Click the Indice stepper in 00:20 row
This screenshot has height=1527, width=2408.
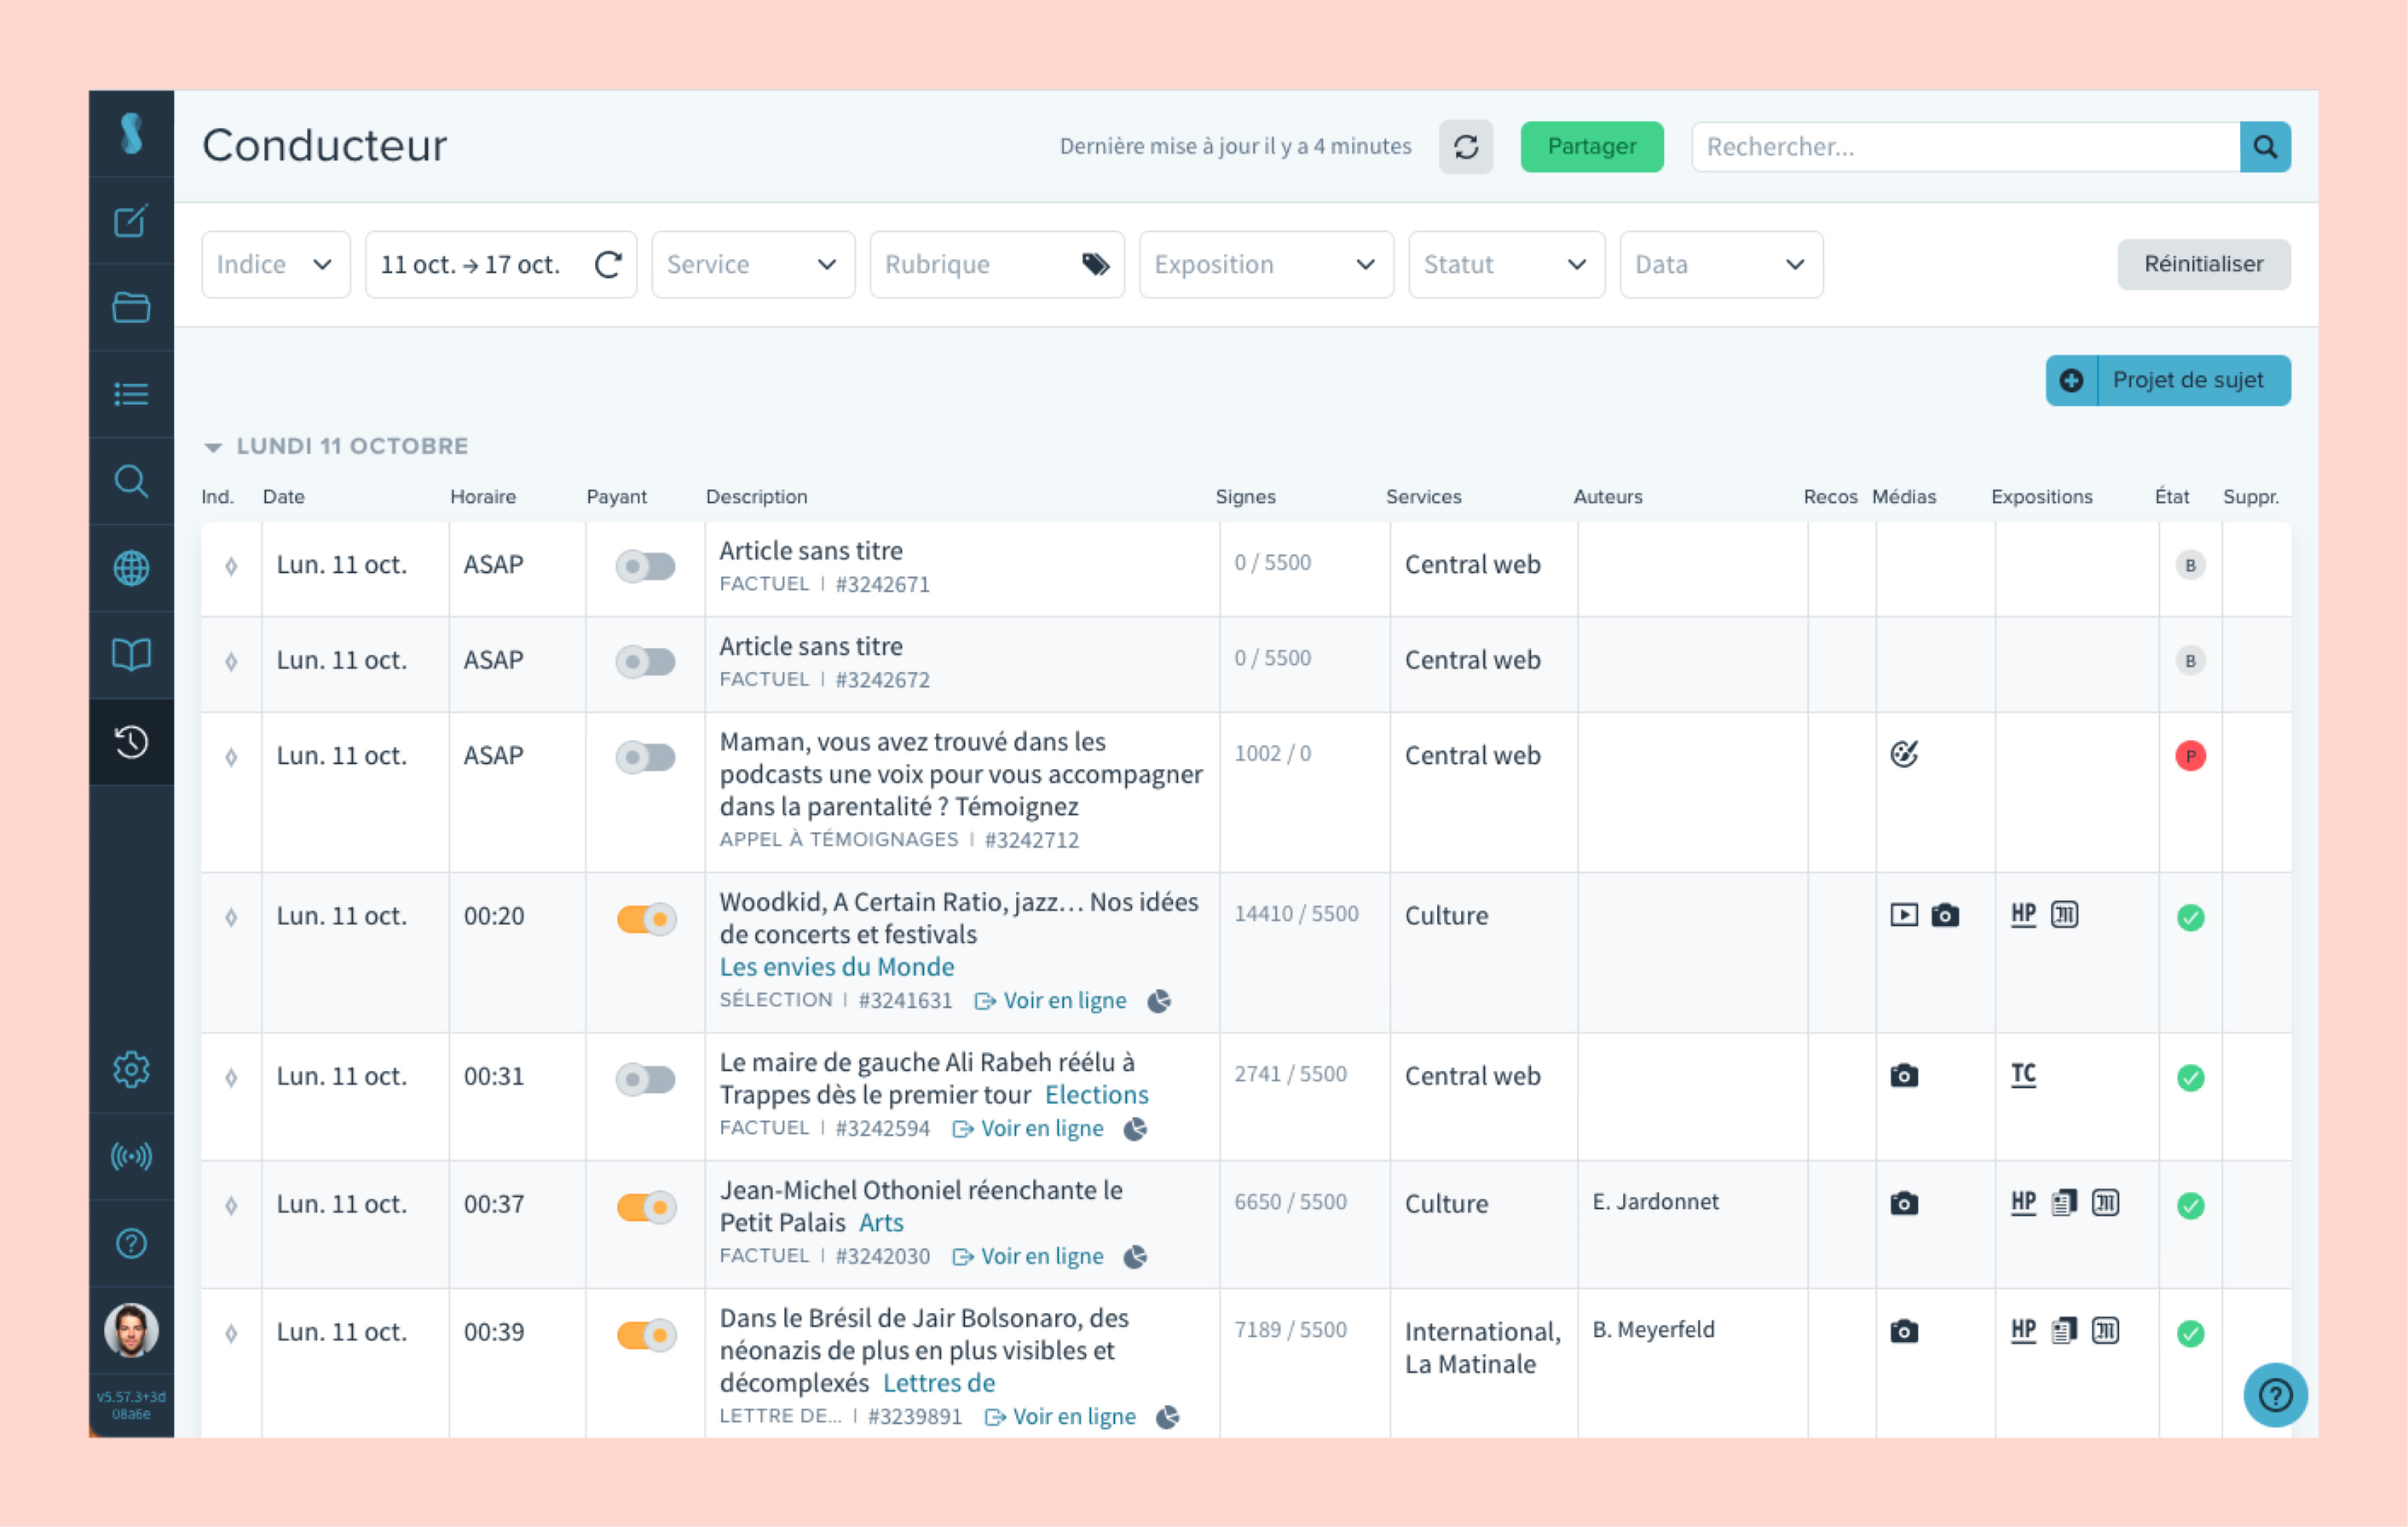231,917
